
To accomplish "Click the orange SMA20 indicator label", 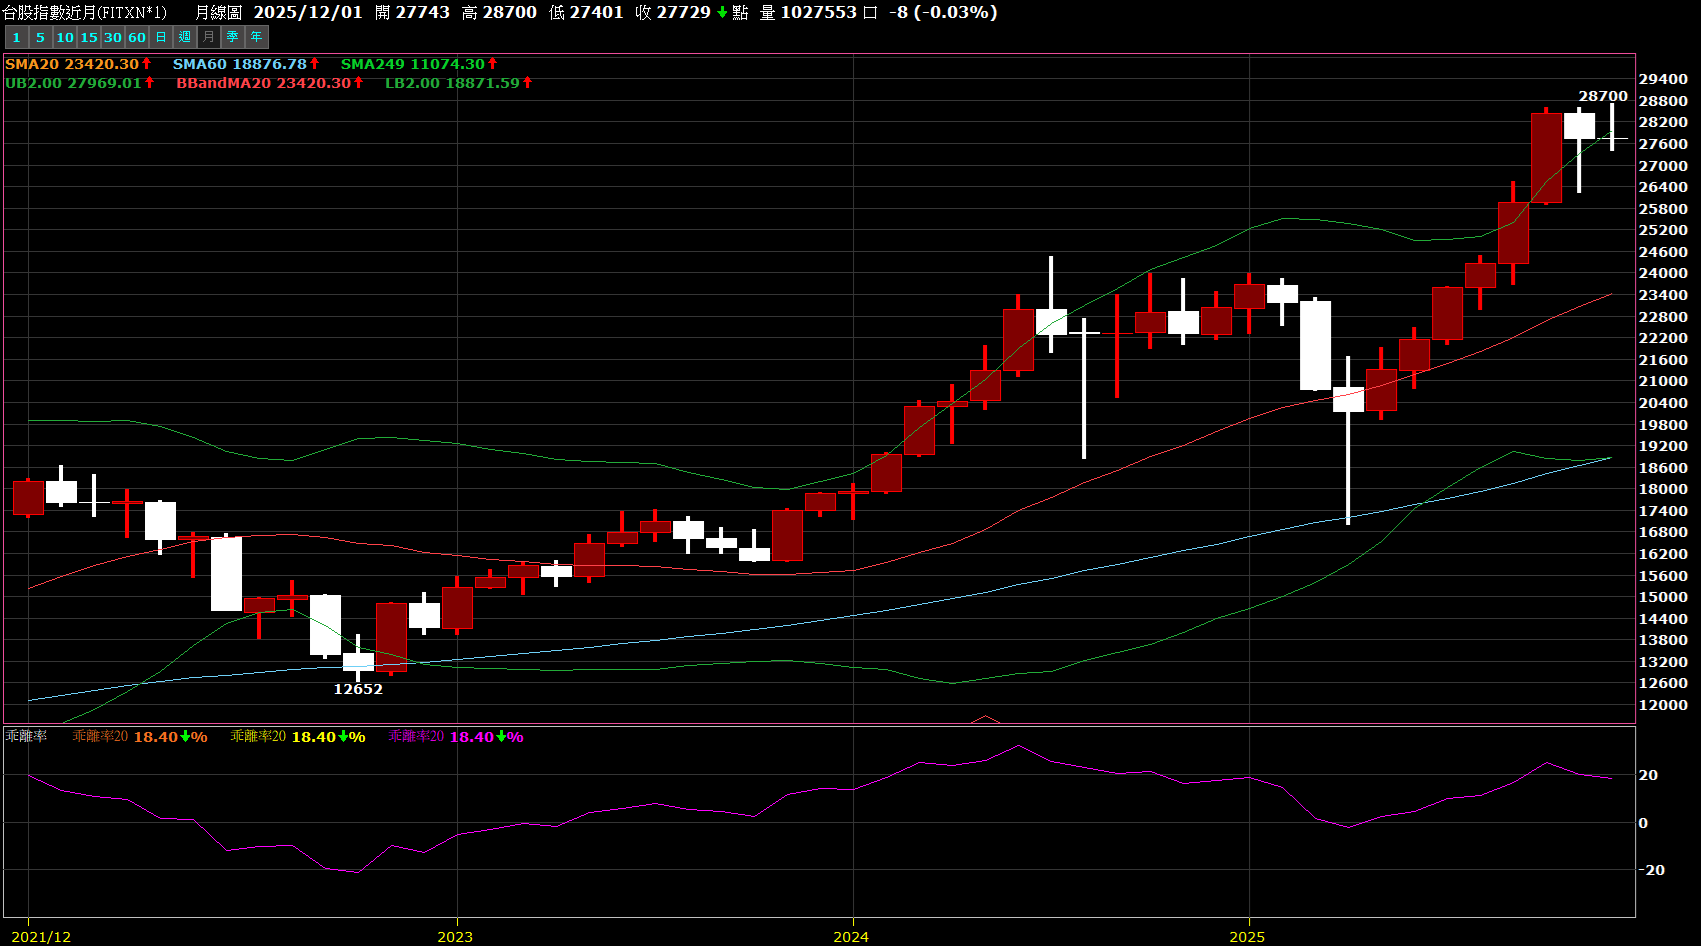I will pos(72,64).
